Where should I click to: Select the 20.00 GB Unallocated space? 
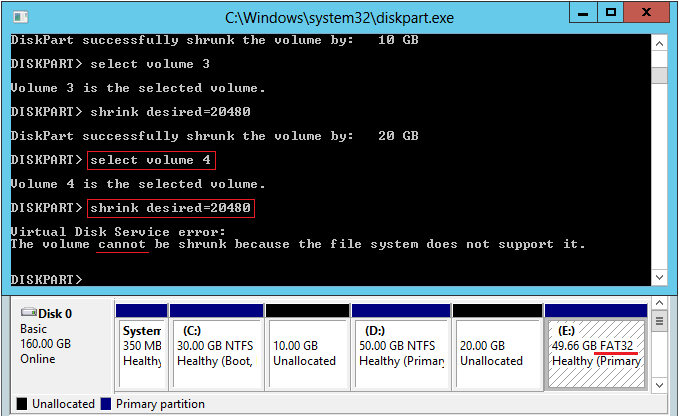(494, 345)
